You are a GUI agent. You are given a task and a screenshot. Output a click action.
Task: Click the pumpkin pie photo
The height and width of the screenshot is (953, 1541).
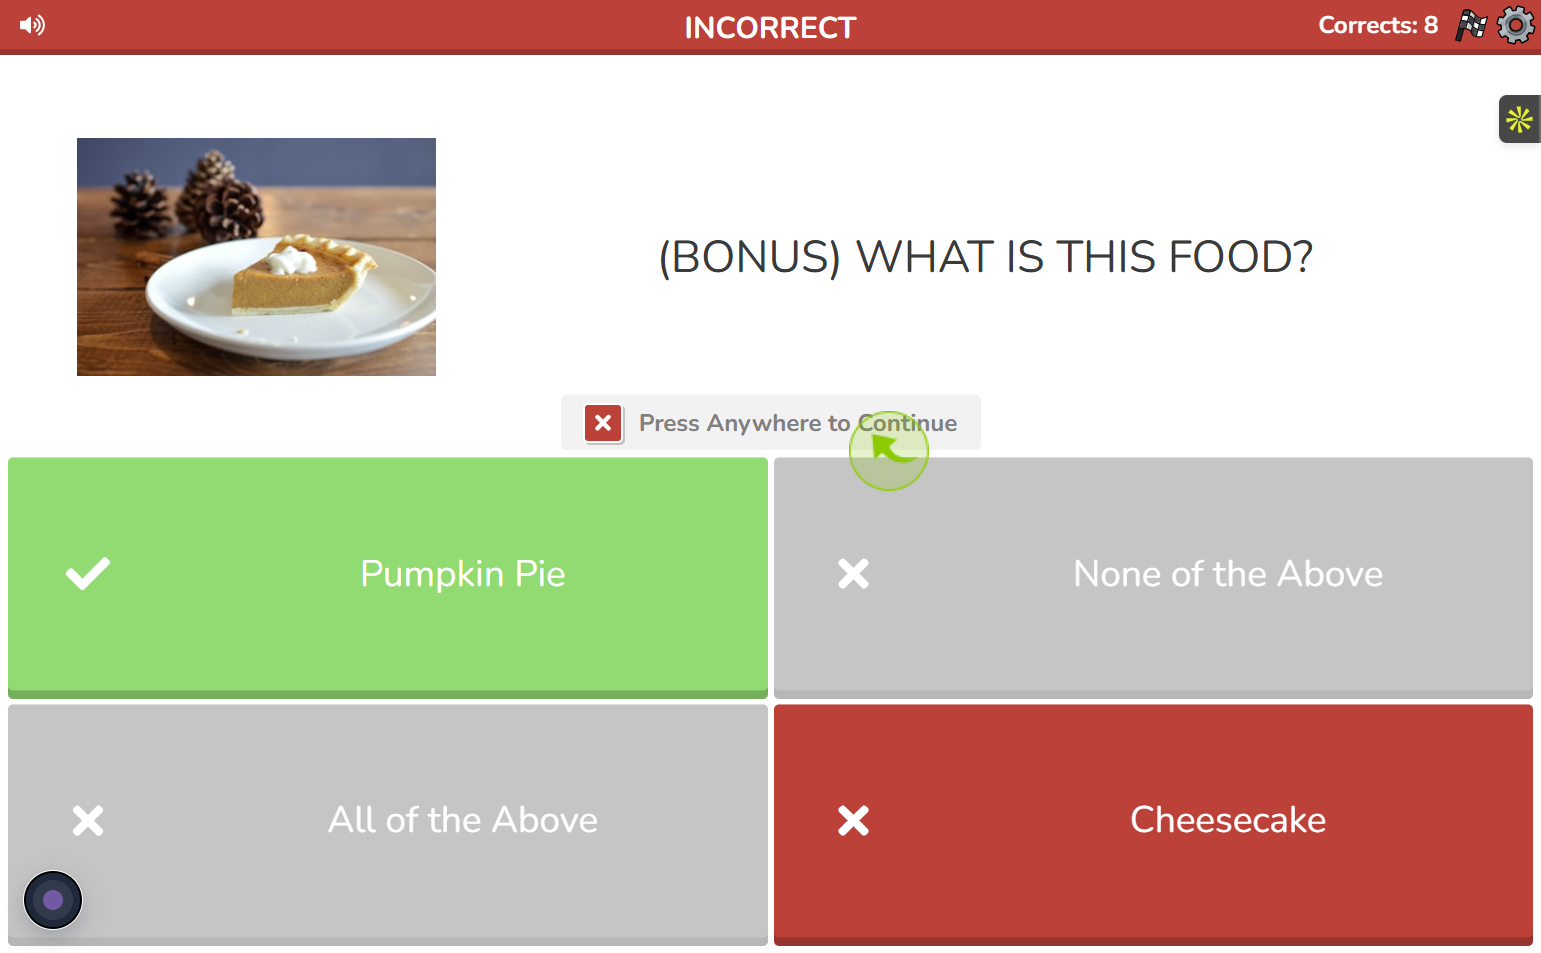pyautogui.click(x=256, y=257)
